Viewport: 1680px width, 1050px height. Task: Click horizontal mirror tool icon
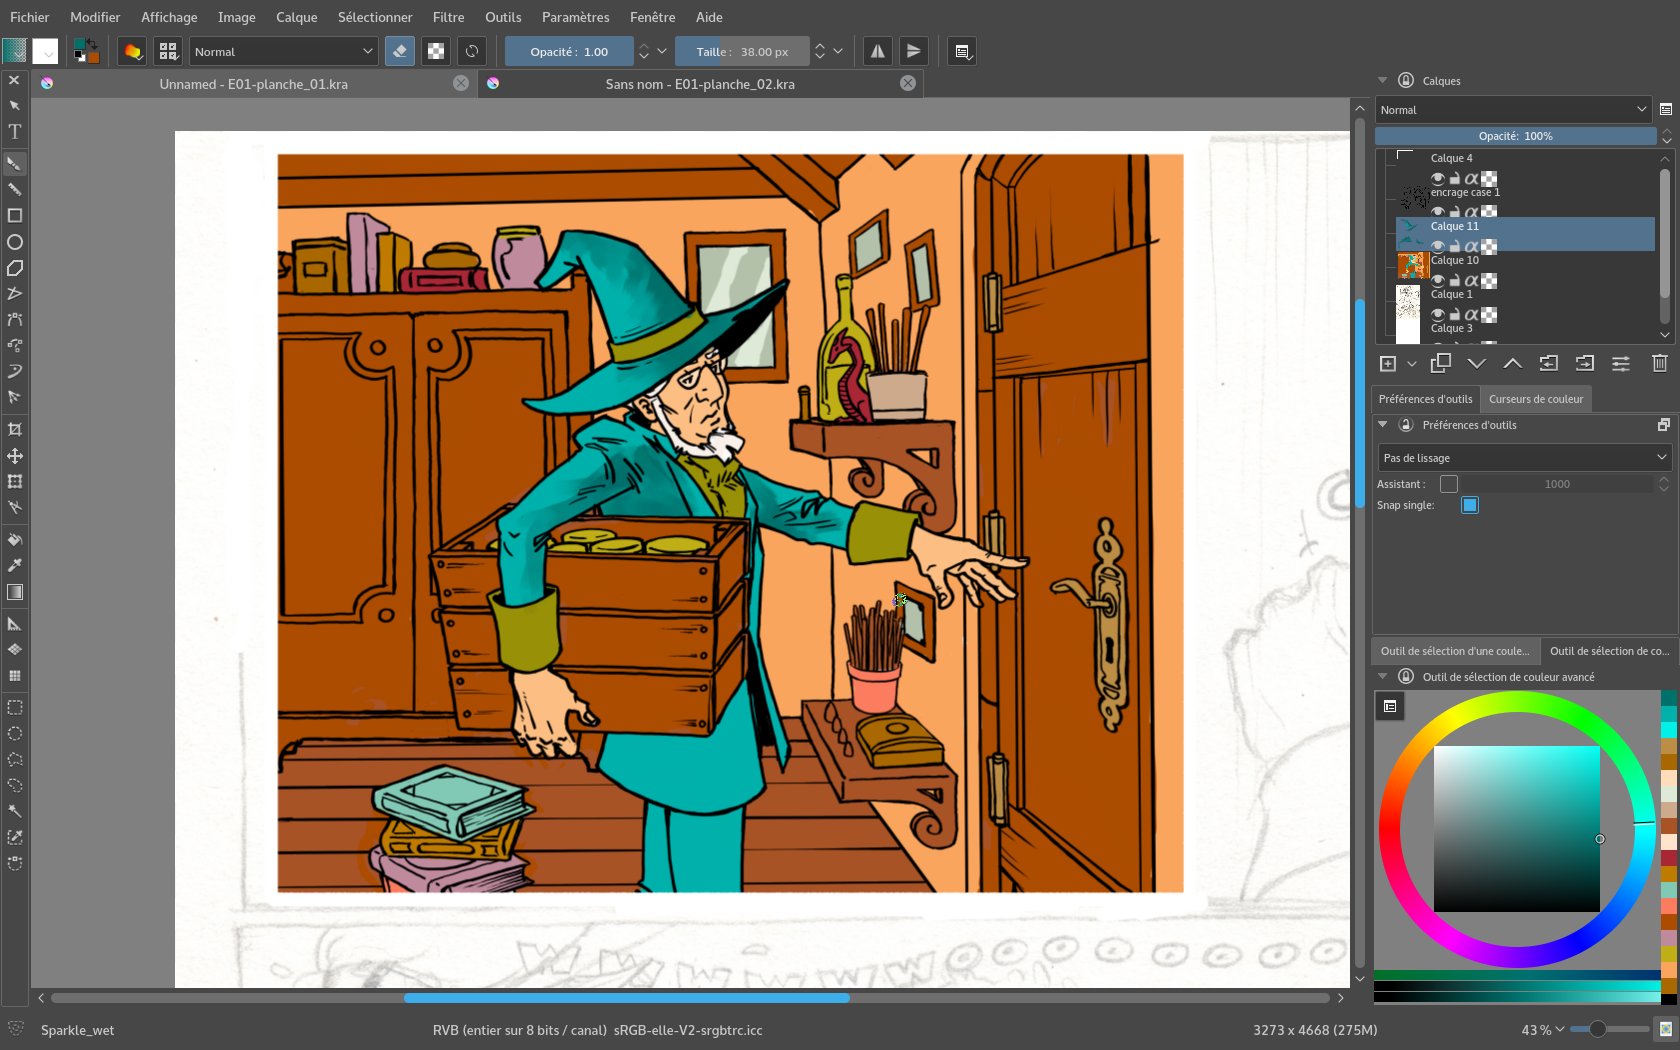click(x=877, y=51)
